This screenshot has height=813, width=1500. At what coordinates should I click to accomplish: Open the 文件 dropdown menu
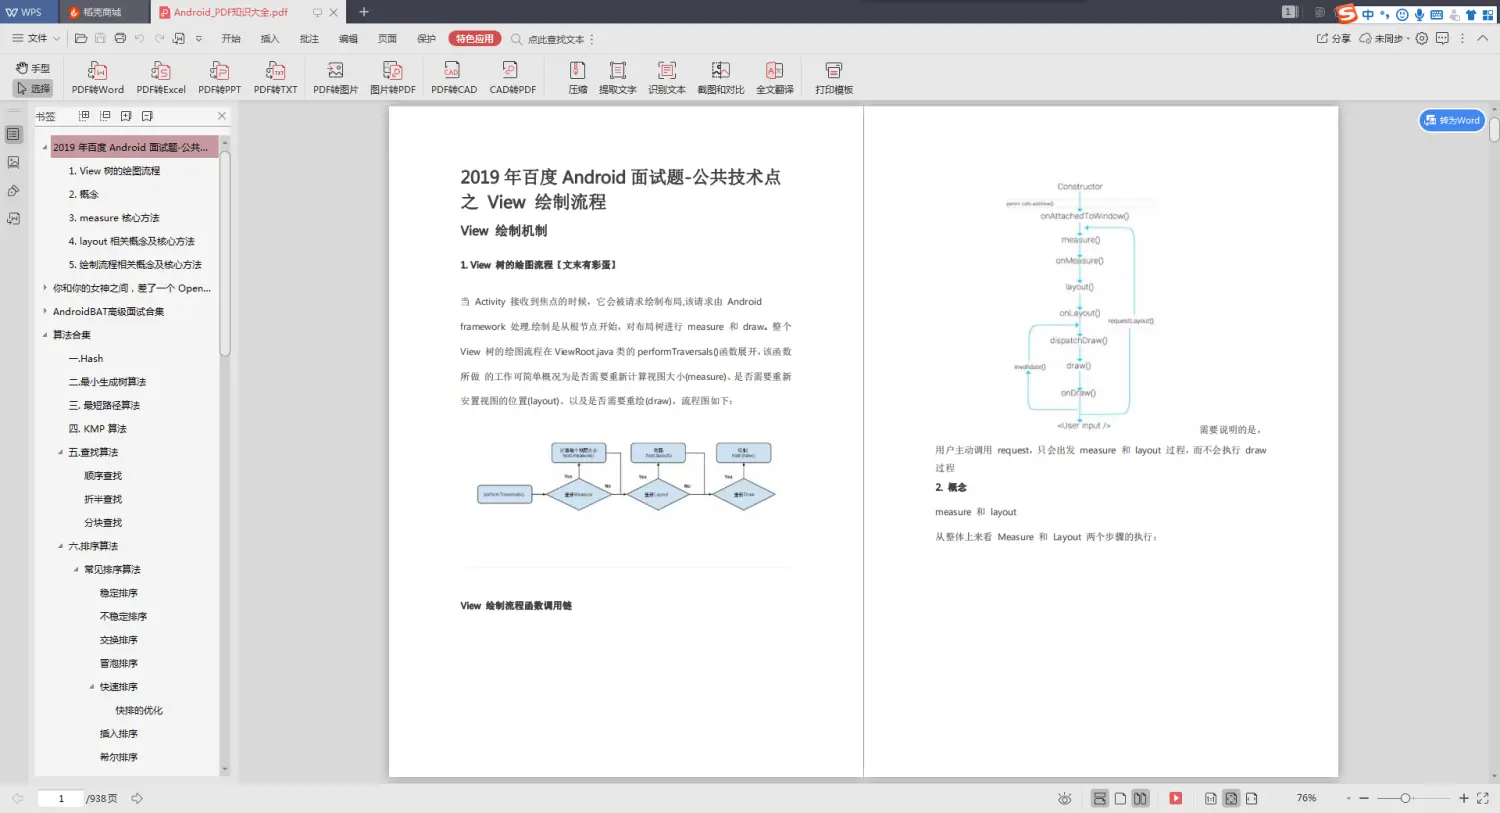(x=35, y=38)
